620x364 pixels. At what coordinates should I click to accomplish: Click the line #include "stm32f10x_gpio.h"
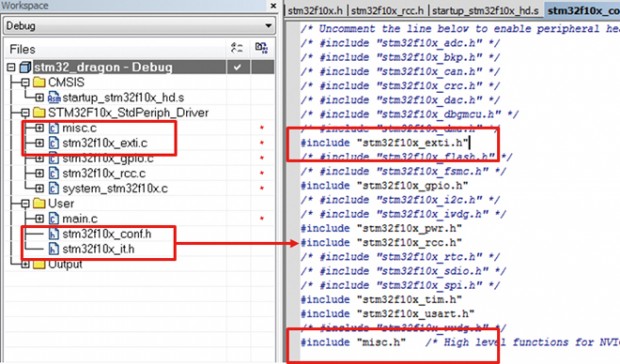tap(384, 185)
